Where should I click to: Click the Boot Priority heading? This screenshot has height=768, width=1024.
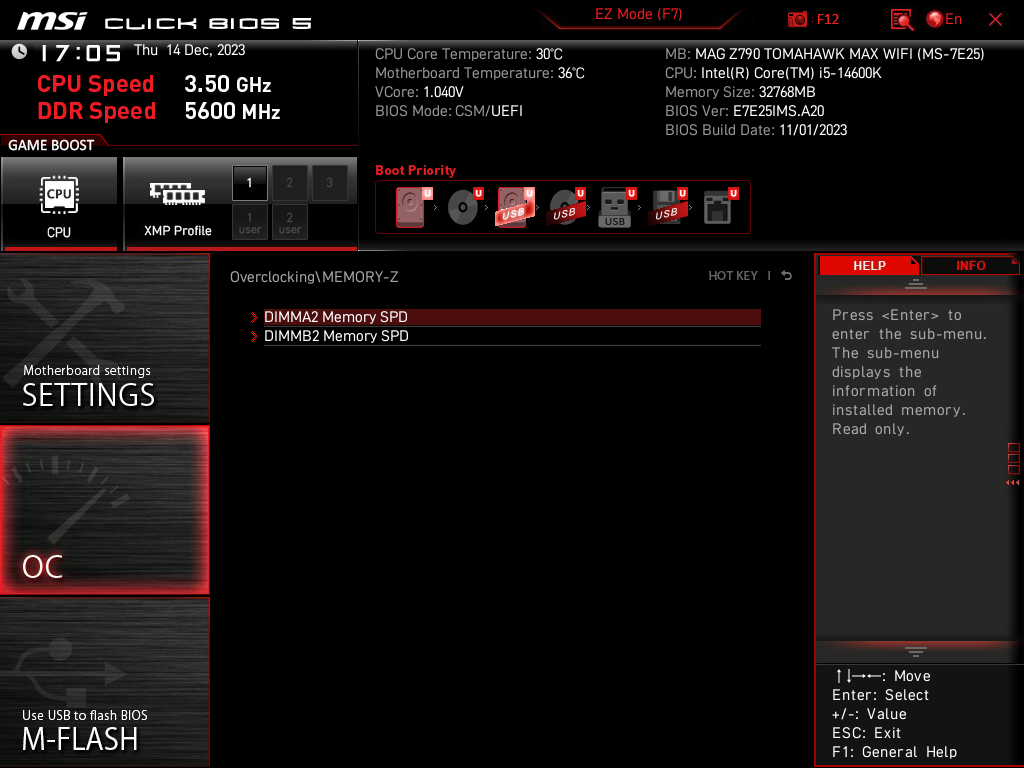click(415, 170)
